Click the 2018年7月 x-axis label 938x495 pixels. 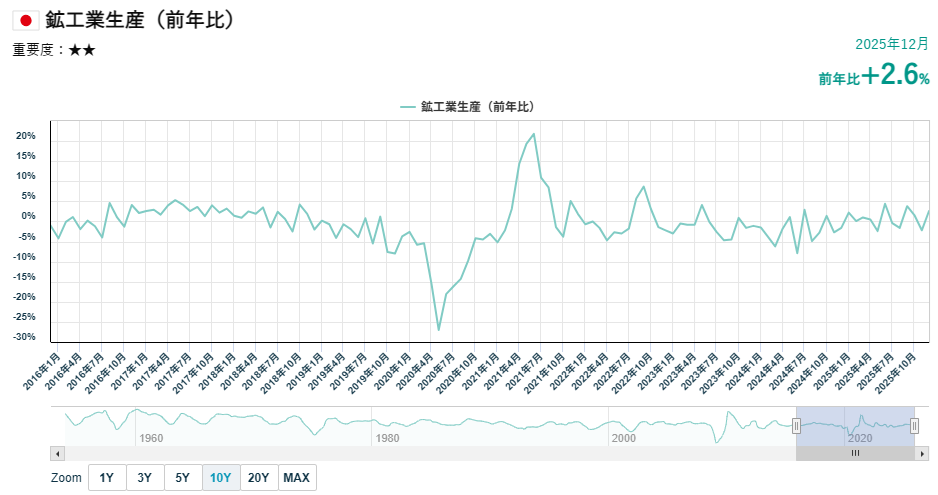(x=261, y=371)
